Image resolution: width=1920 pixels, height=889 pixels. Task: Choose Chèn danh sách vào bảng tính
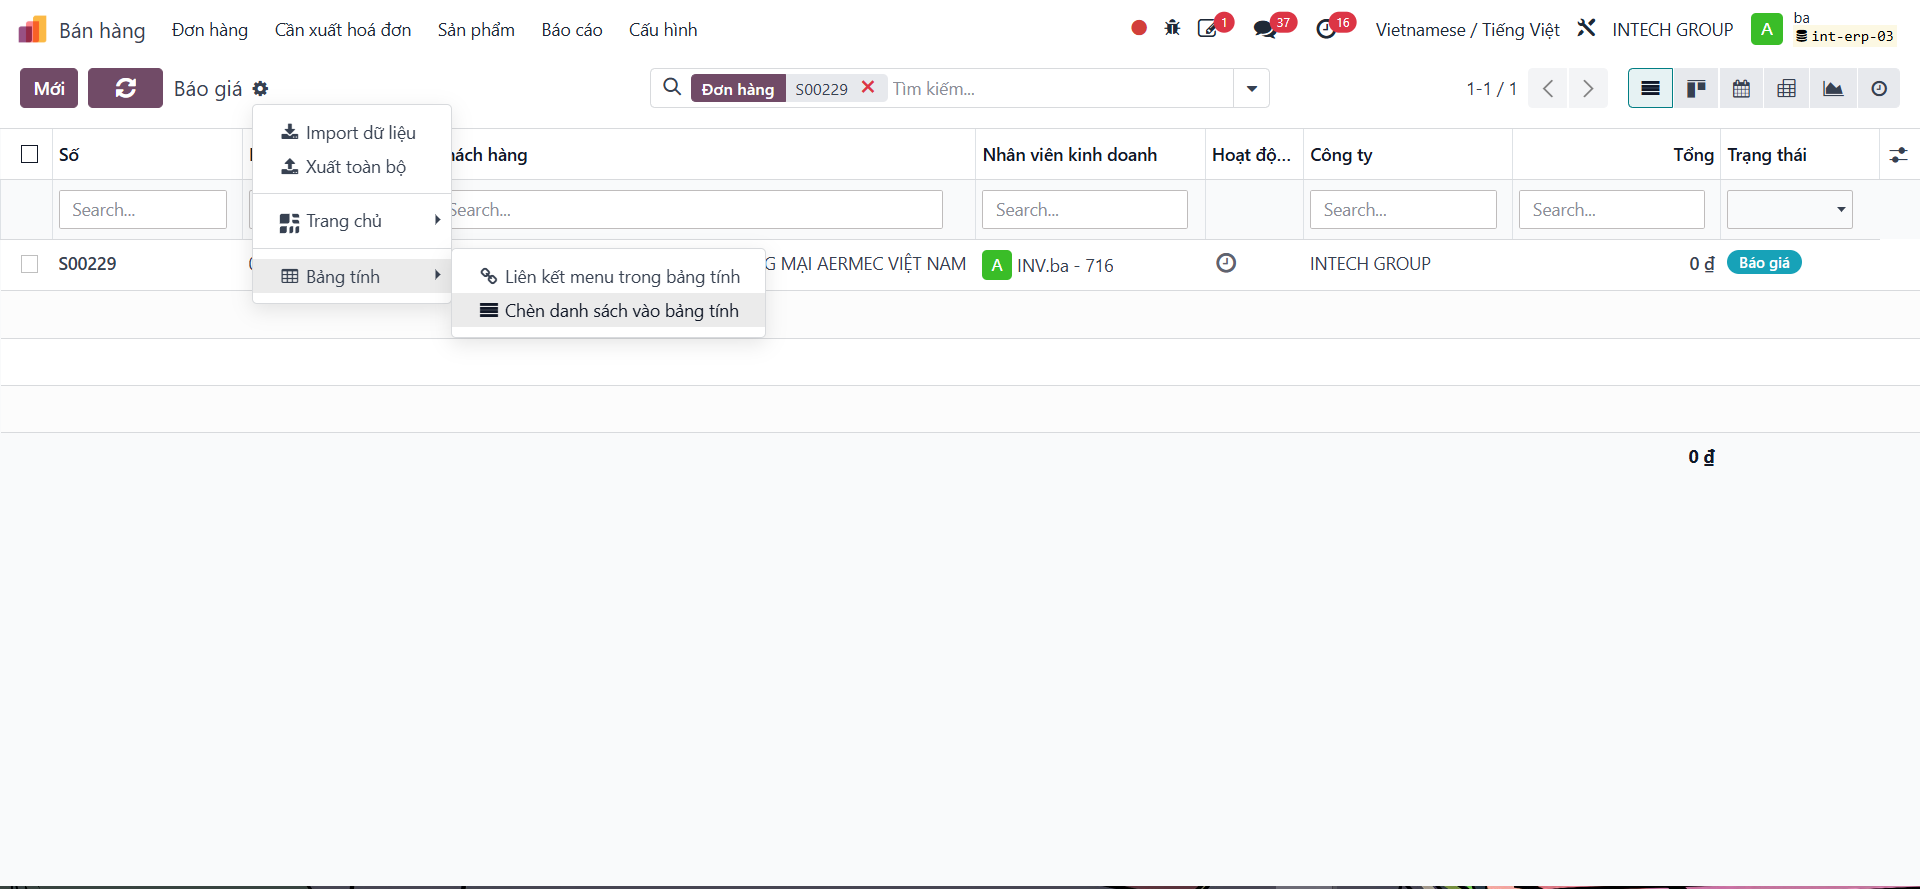(609, 311)
